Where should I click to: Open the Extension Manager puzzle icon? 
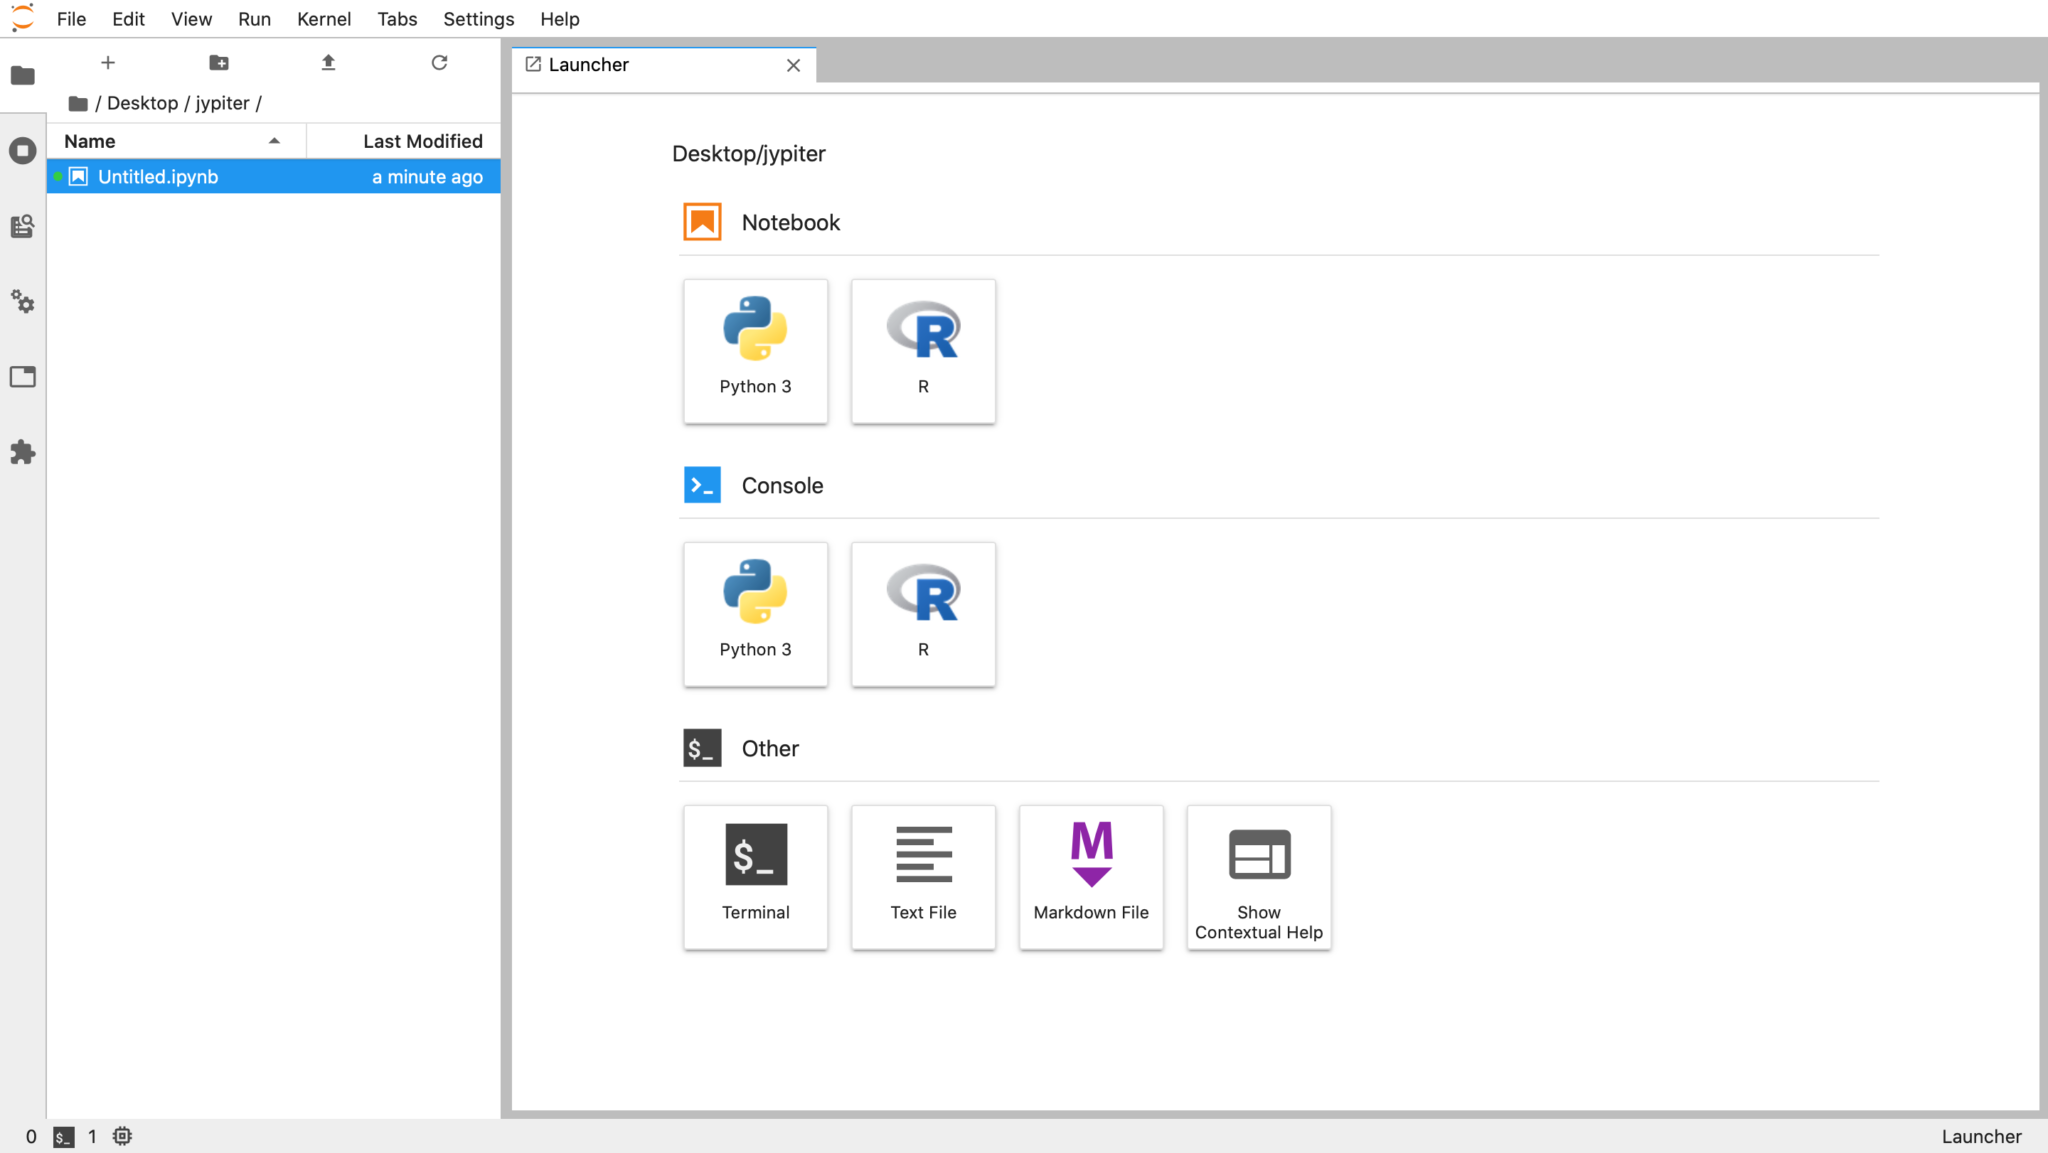coord(22,453)
